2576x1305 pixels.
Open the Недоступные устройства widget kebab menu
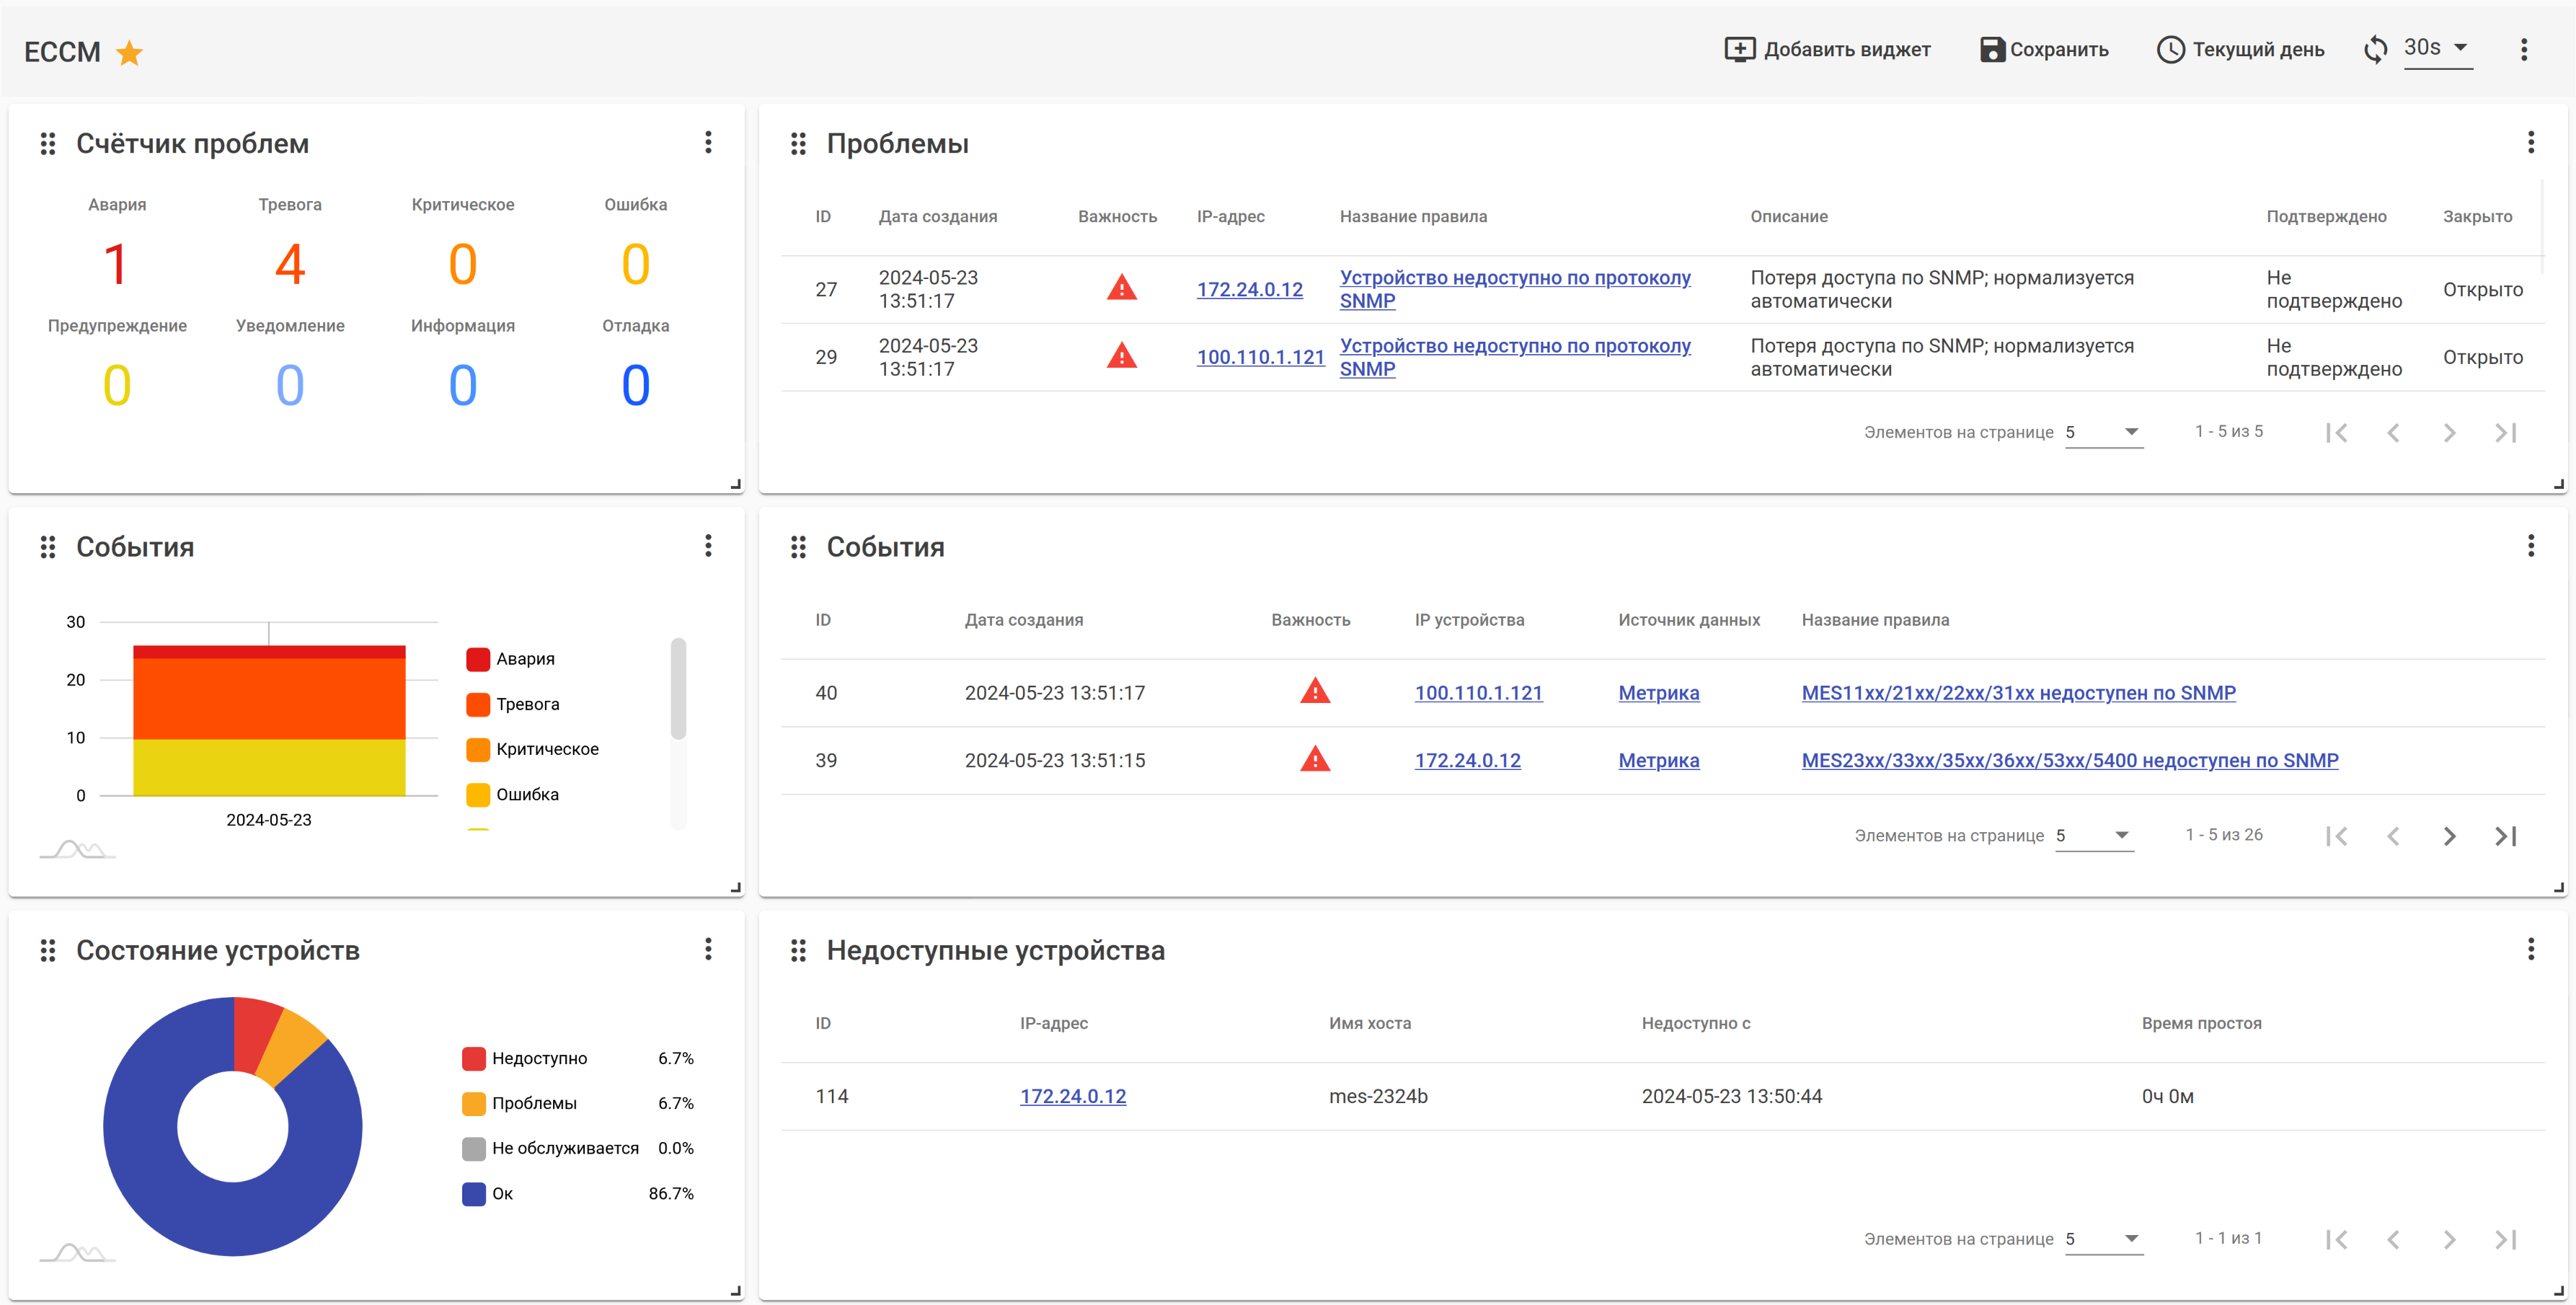point(2530,949)
